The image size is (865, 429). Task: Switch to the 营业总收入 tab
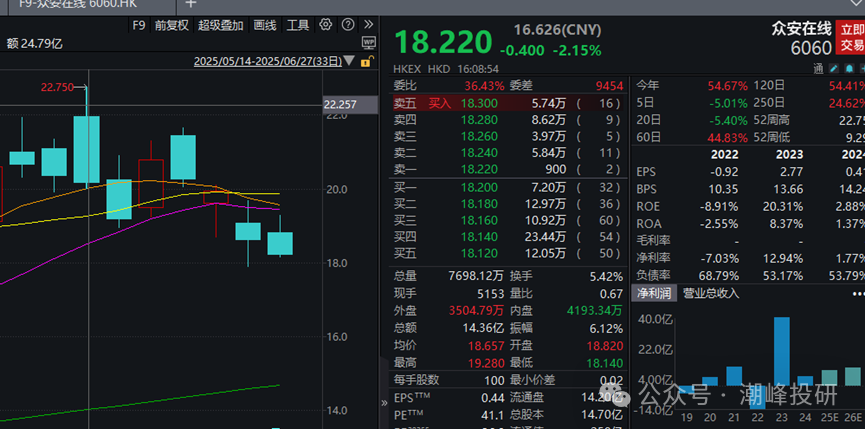tap(711, 293)
